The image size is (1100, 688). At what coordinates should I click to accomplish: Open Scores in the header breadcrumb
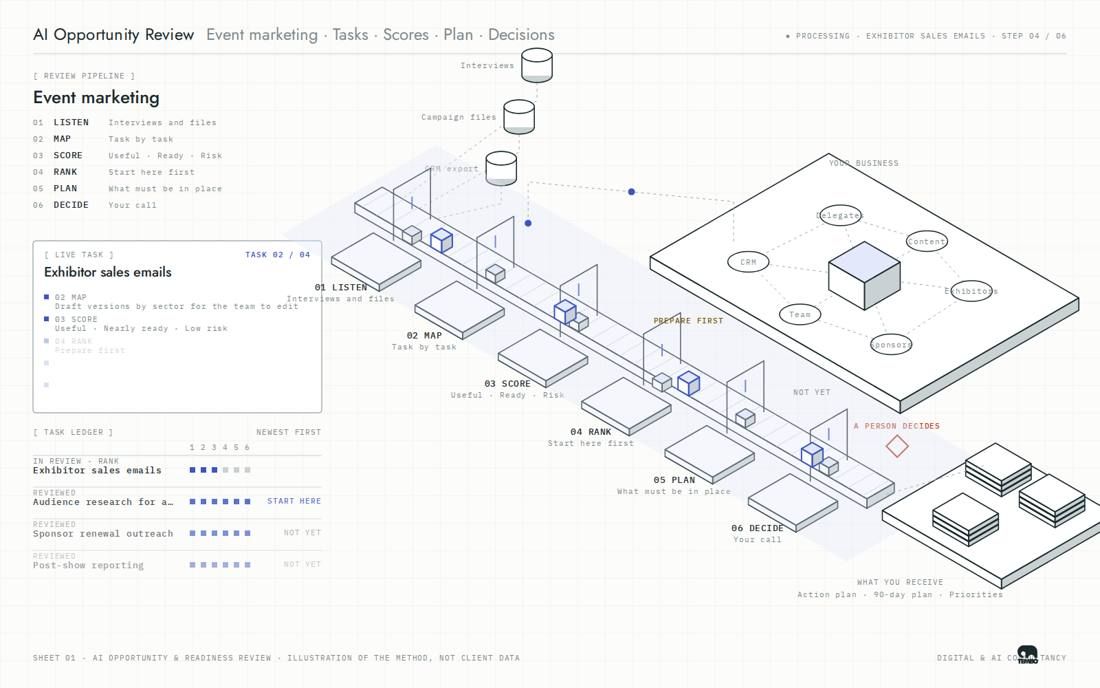pyautogui.click(x=405, y=34)
